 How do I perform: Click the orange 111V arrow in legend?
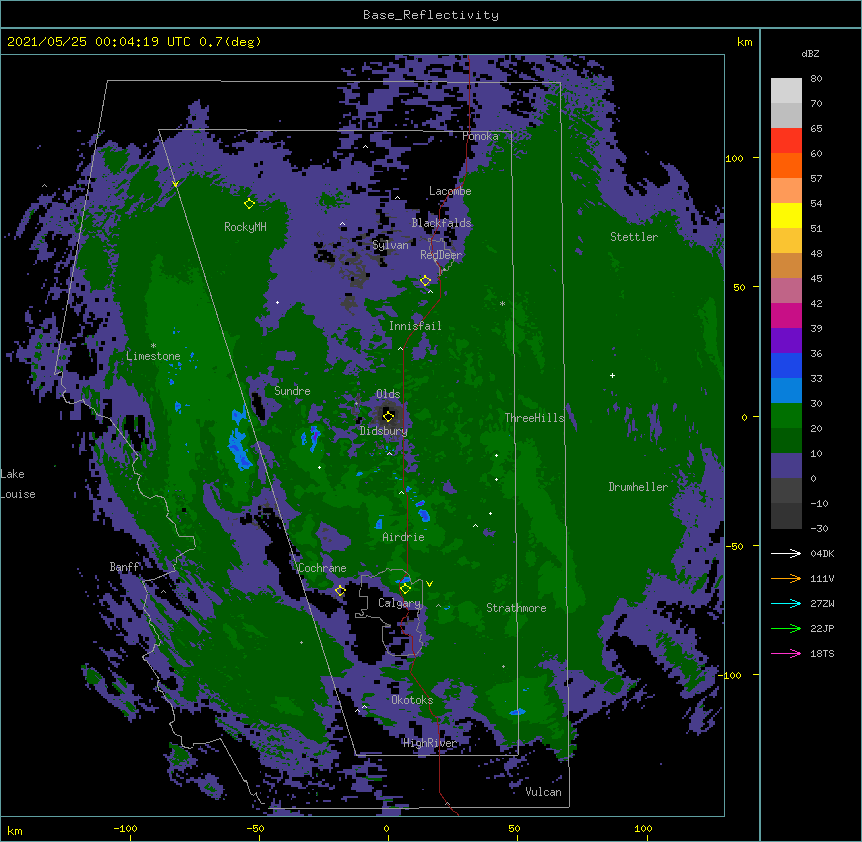click(x=786, y=578)
